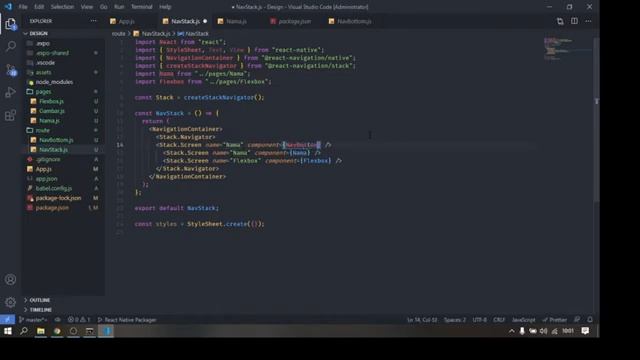This screenshot has width=640, height=360.
Task: Expand the .vscode folder
Action: pos(45,63)
